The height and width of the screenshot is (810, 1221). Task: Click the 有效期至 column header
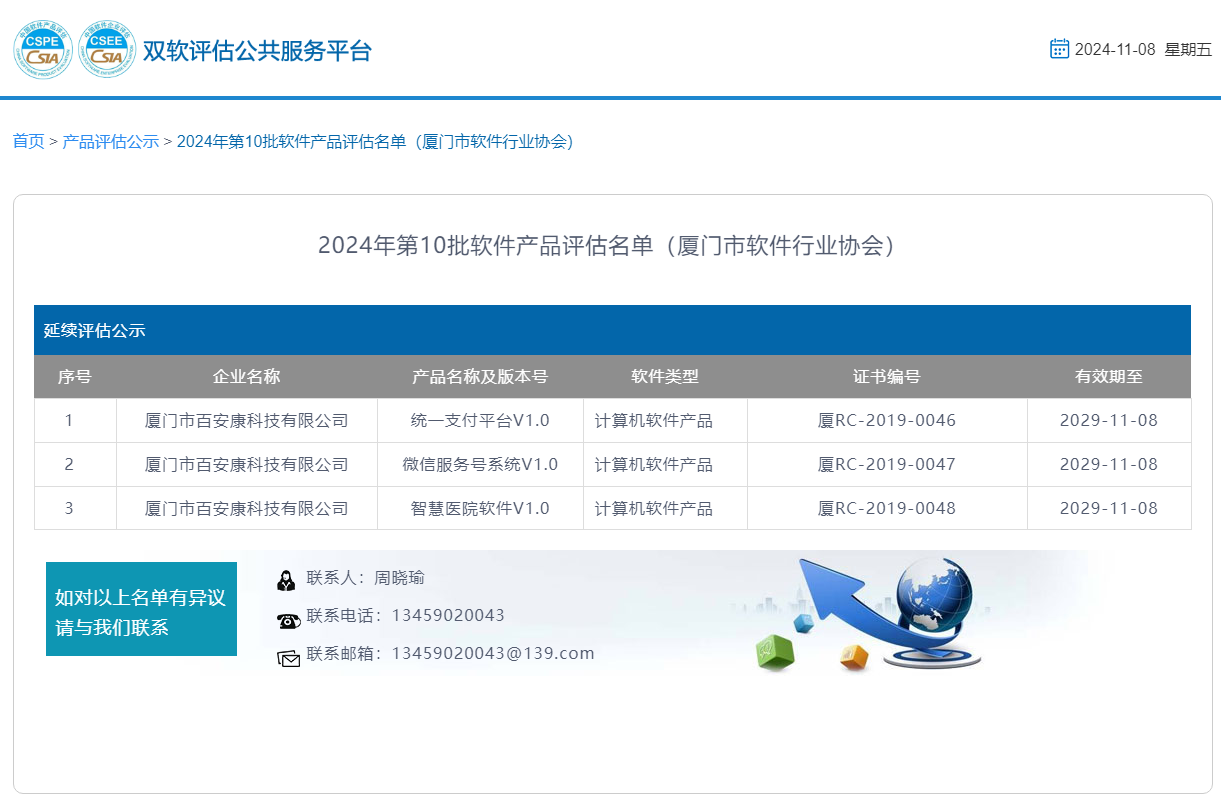click(x=1109, y=377)
